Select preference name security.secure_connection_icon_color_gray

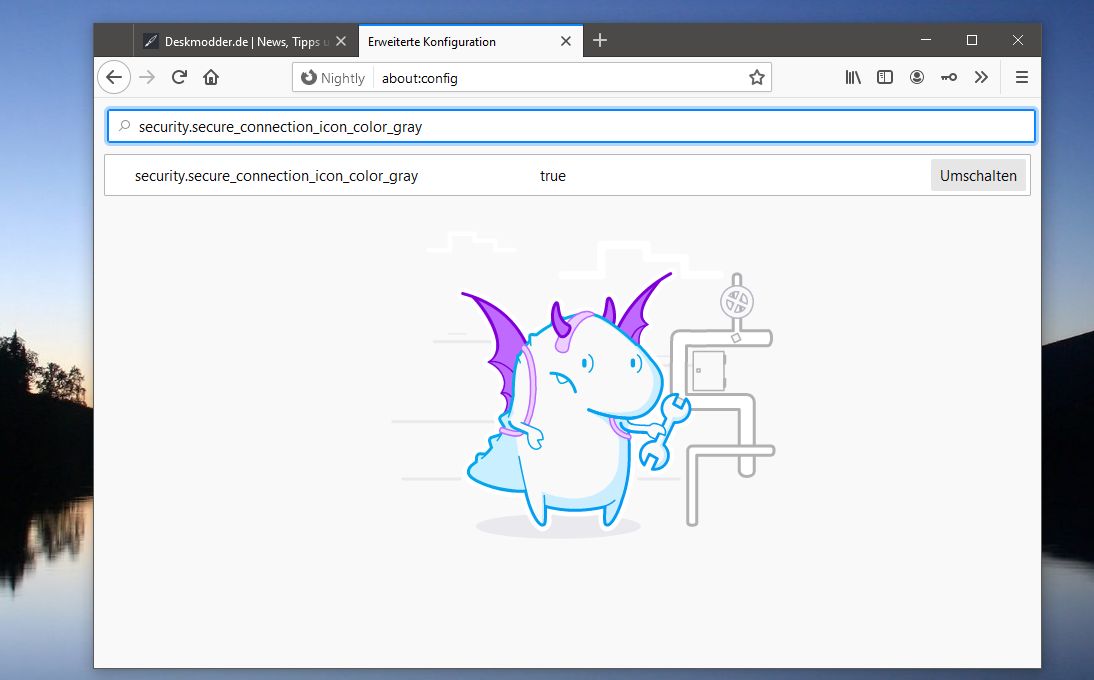(x=276, y=176)
